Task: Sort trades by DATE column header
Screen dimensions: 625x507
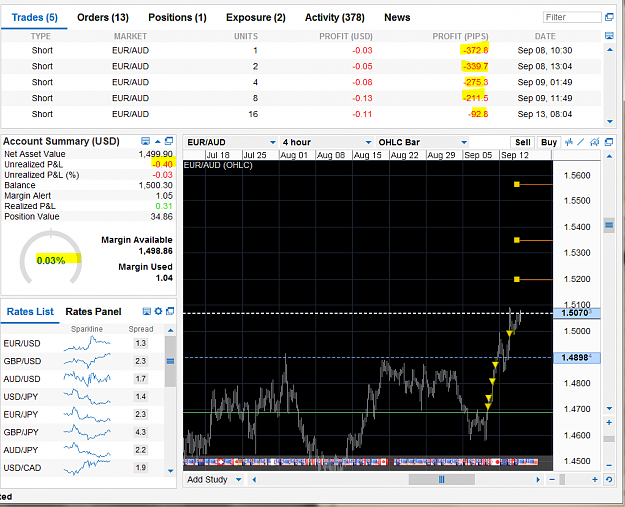Action: click(x=545, y=36)
